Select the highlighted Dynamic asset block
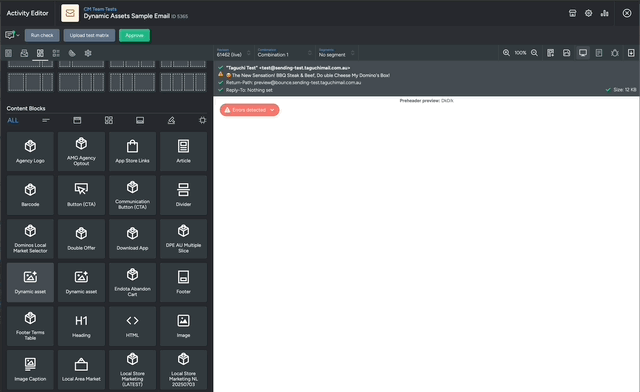 click(x=30, y=283)
